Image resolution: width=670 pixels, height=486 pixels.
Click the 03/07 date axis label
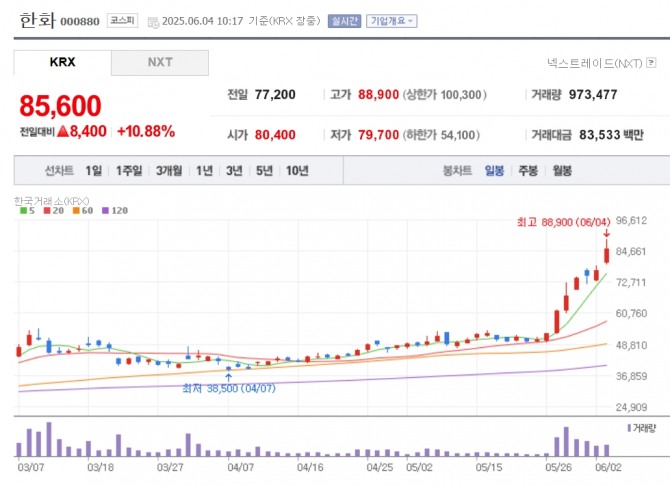point(31,467)
